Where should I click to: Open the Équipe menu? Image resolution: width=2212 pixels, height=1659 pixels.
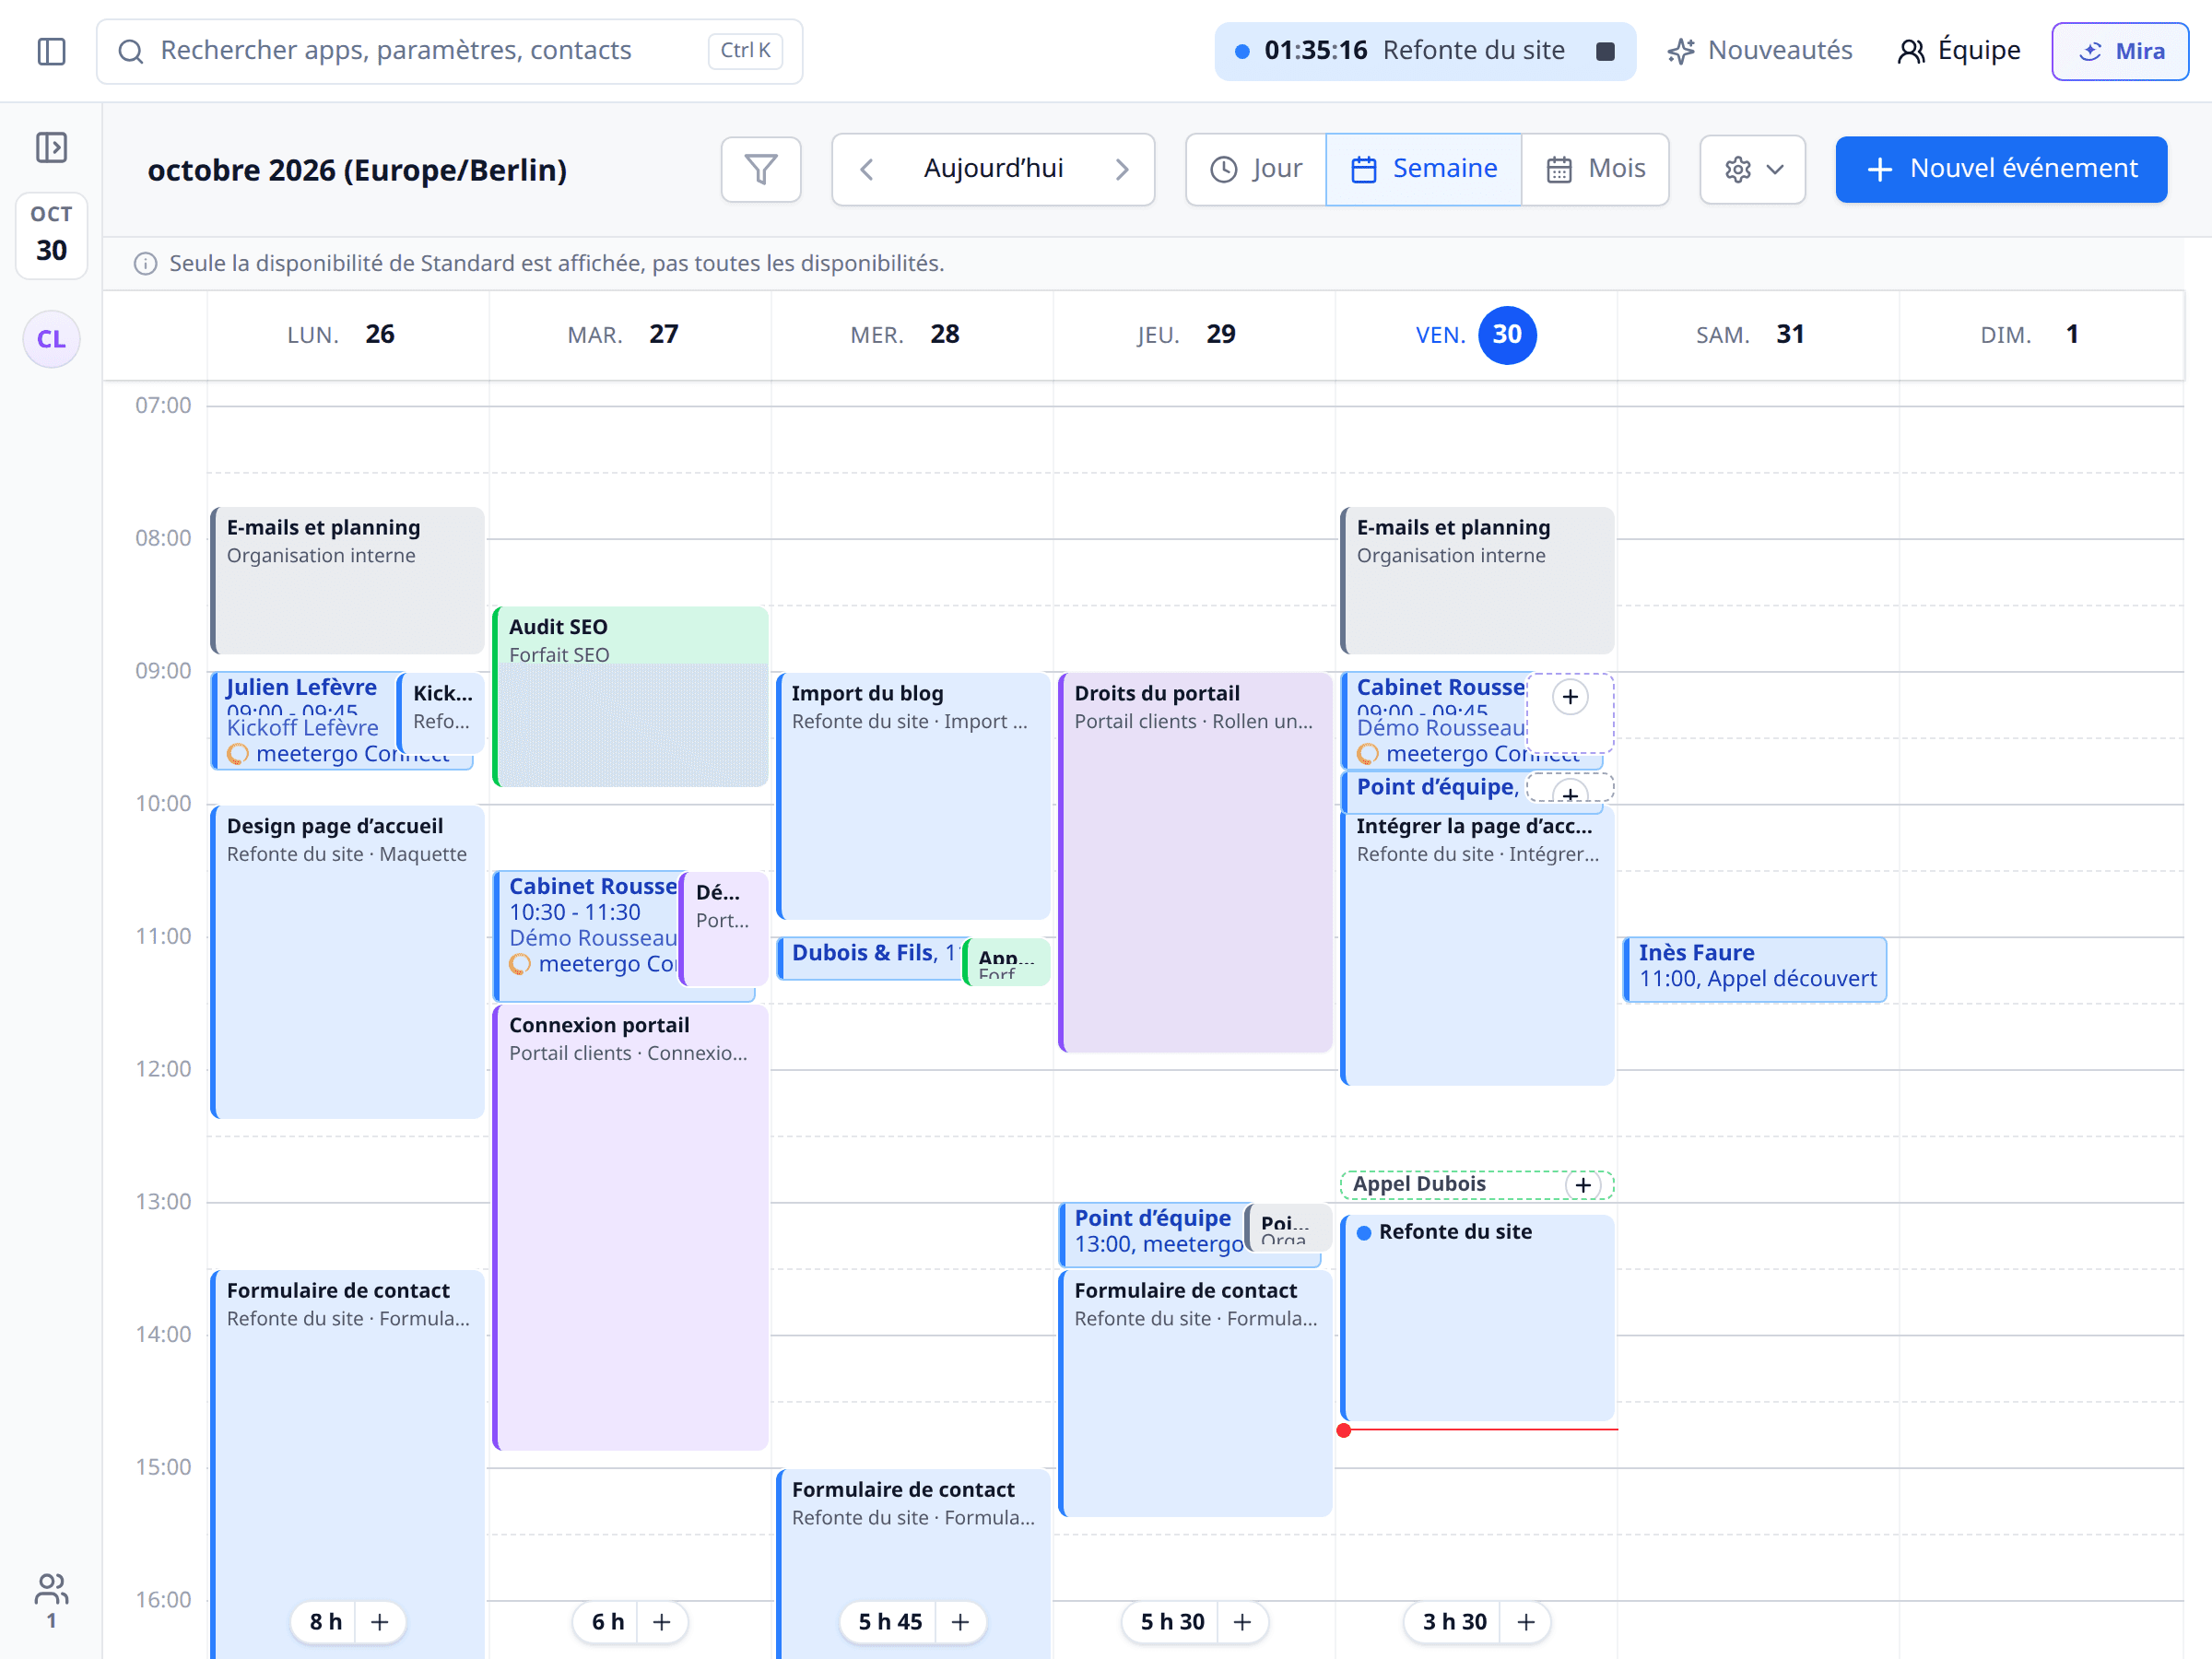1958,51
